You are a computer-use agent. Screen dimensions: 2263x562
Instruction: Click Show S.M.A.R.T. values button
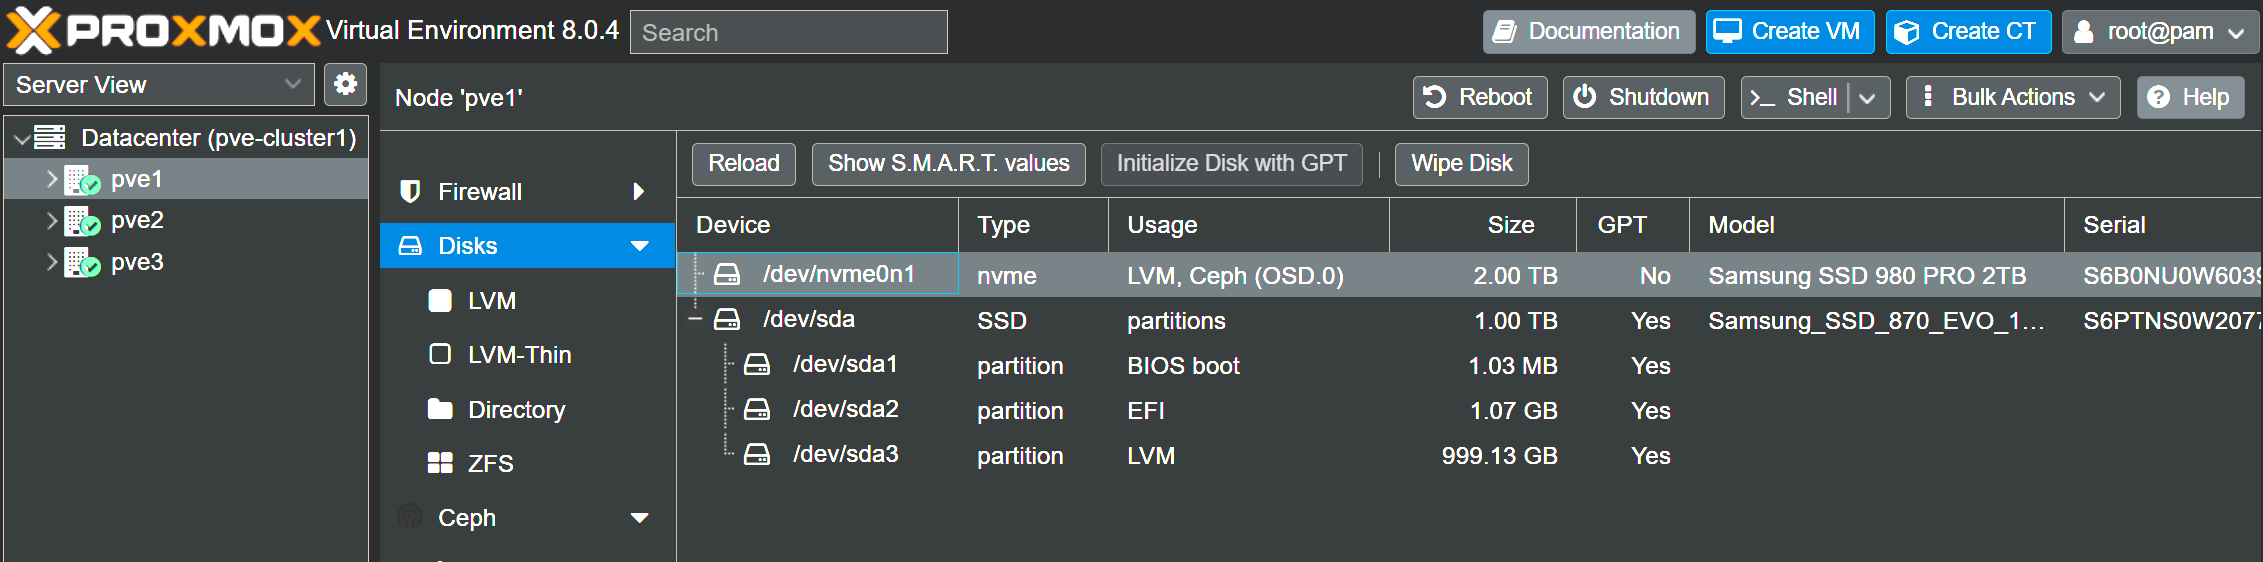[x=948, y=164]
